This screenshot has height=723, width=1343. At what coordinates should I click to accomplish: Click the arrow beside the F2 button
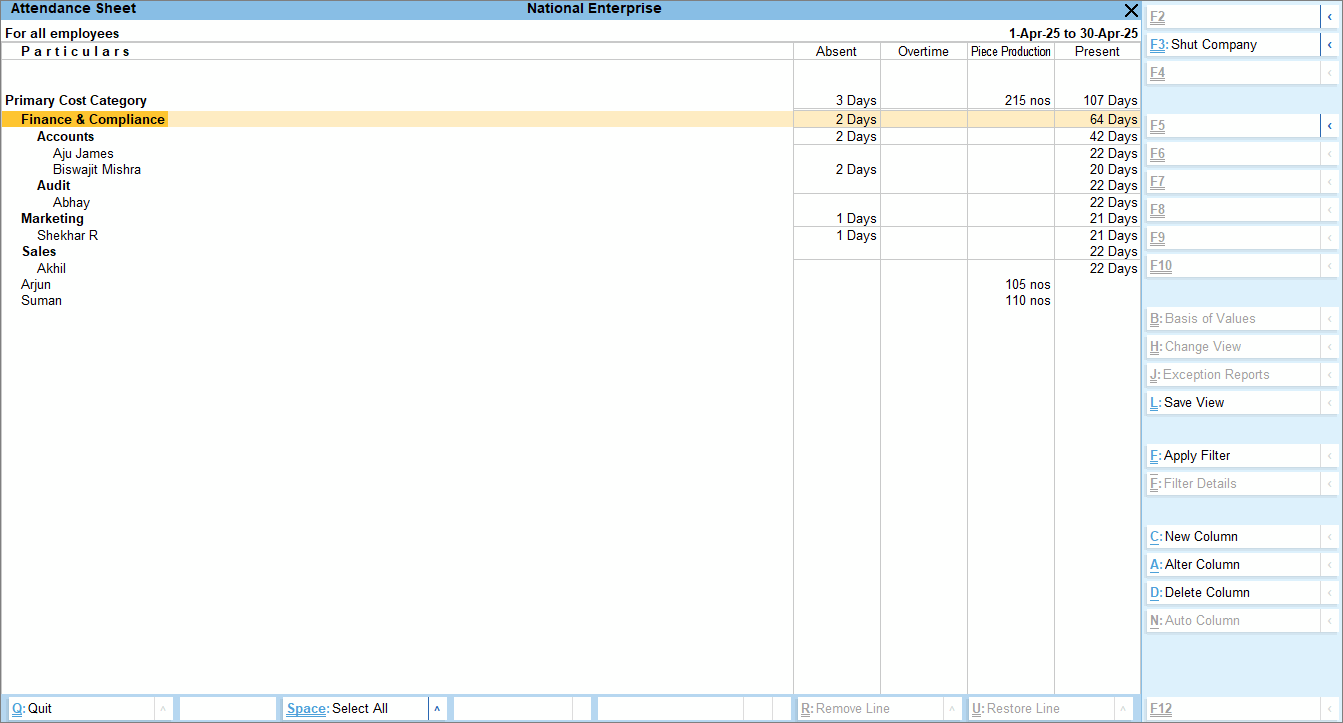click(x=1330, y=17)
